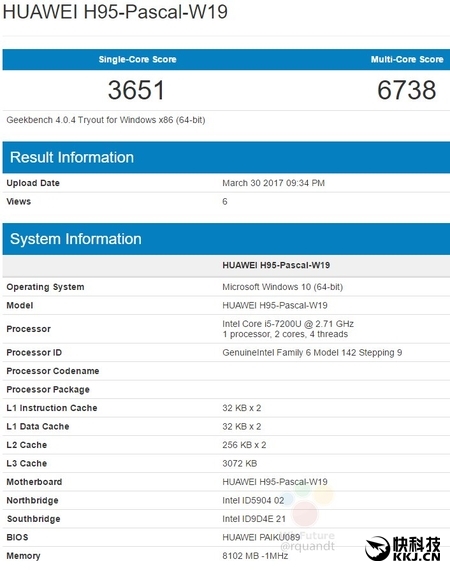The width and height of the screenshot is (450, 571).
Task: Select the Southbridge label
Action: [x=33, y=519]
